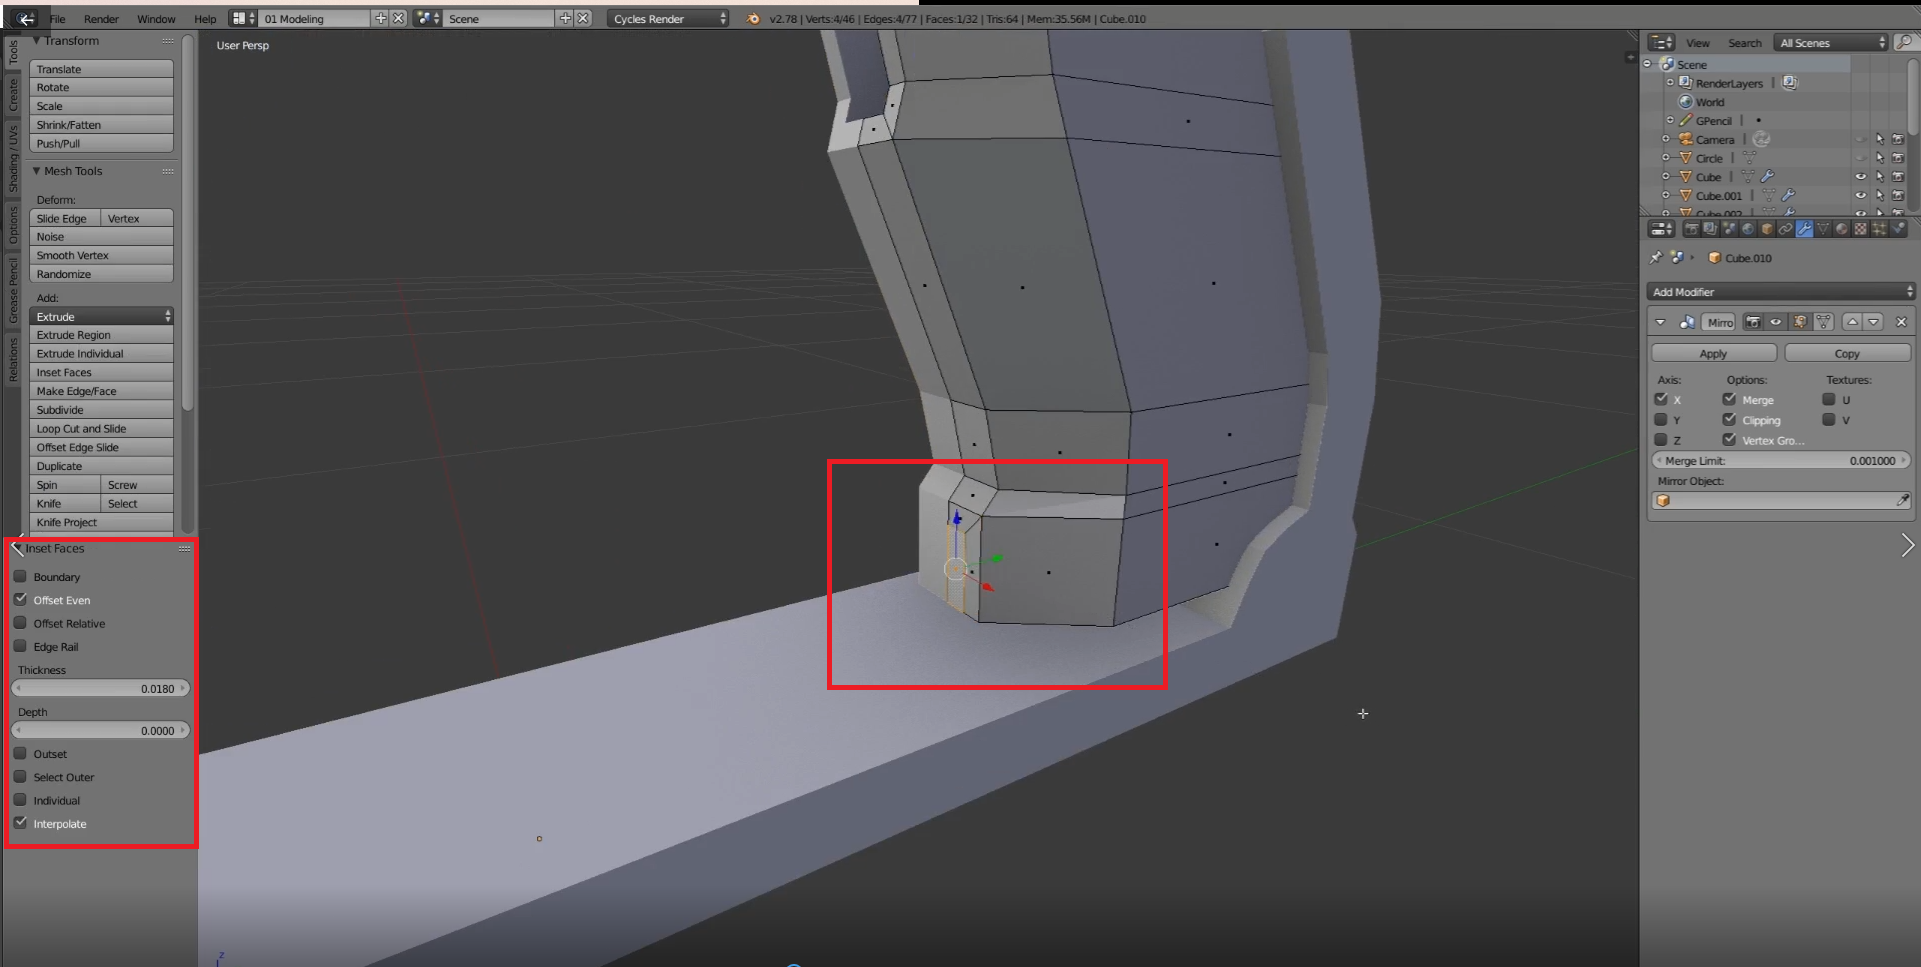The image size is (1921, 967).
Task: Toggle Mirror modifier viewport eye
Action: [x=1776, y=322]
